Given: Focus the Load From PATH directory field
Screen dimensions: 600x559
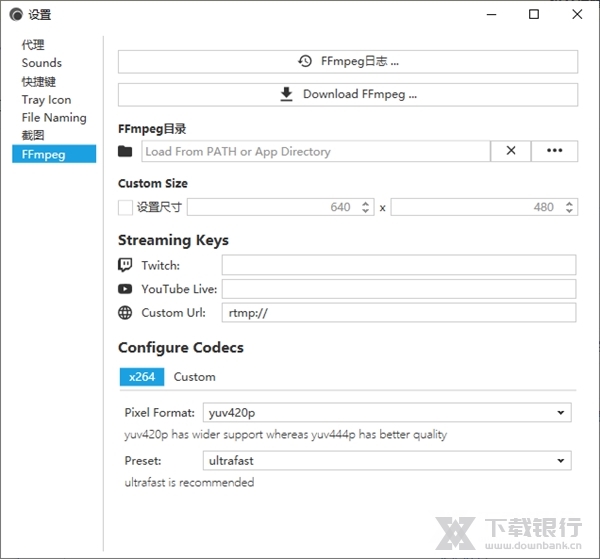Looking at the screenshot, I should [316, 151].
